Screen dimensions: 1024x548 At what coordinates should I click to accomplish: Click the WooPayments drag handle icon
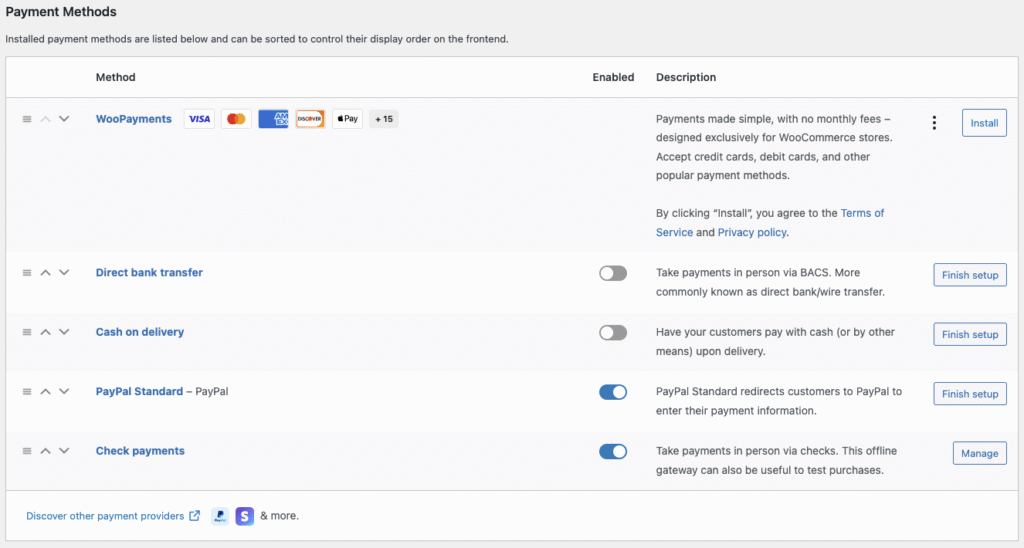click(27, 119)
